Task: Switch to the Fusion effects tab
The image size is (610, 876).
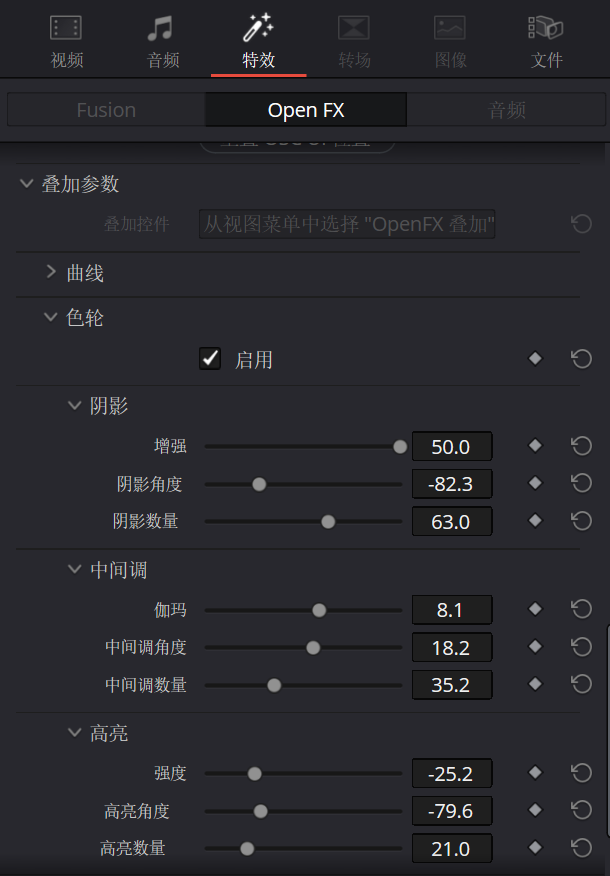Action: [106, 110]
